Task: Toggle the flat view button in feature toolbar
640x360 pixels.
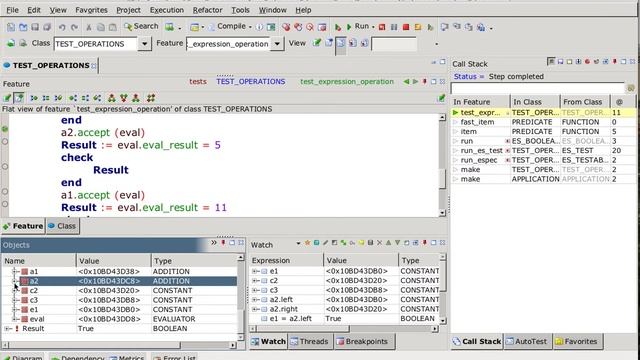Action: pos(19,98)
